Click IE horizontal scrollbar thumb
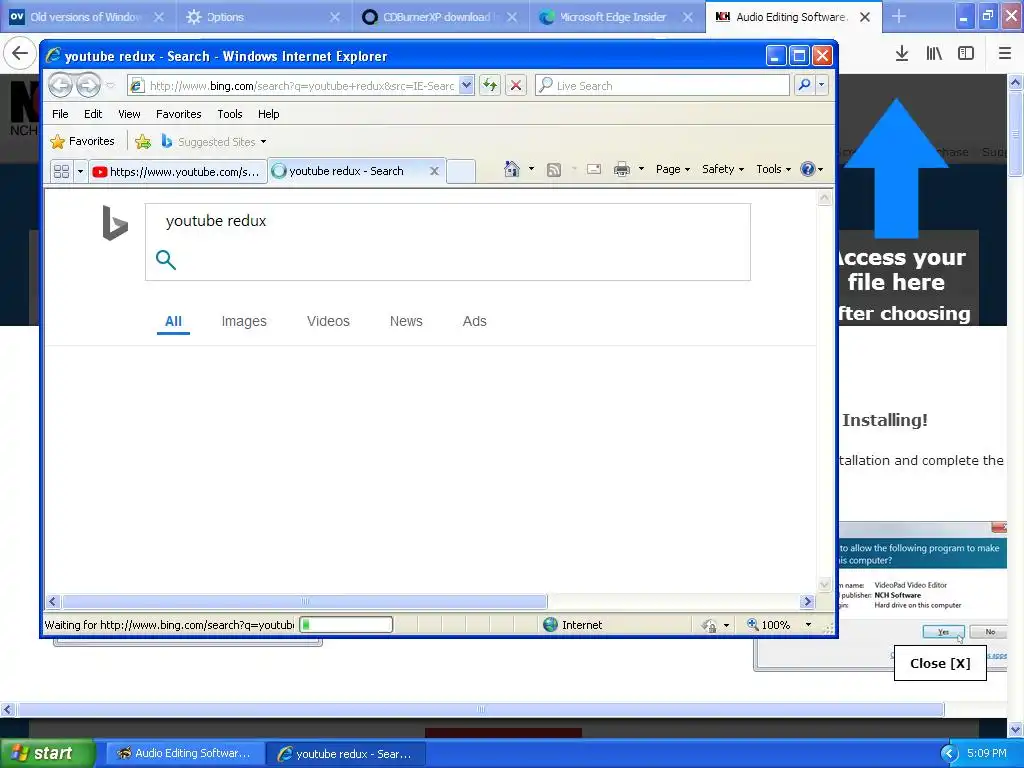This screenshot has width=1024, height=768. (304, 601)
